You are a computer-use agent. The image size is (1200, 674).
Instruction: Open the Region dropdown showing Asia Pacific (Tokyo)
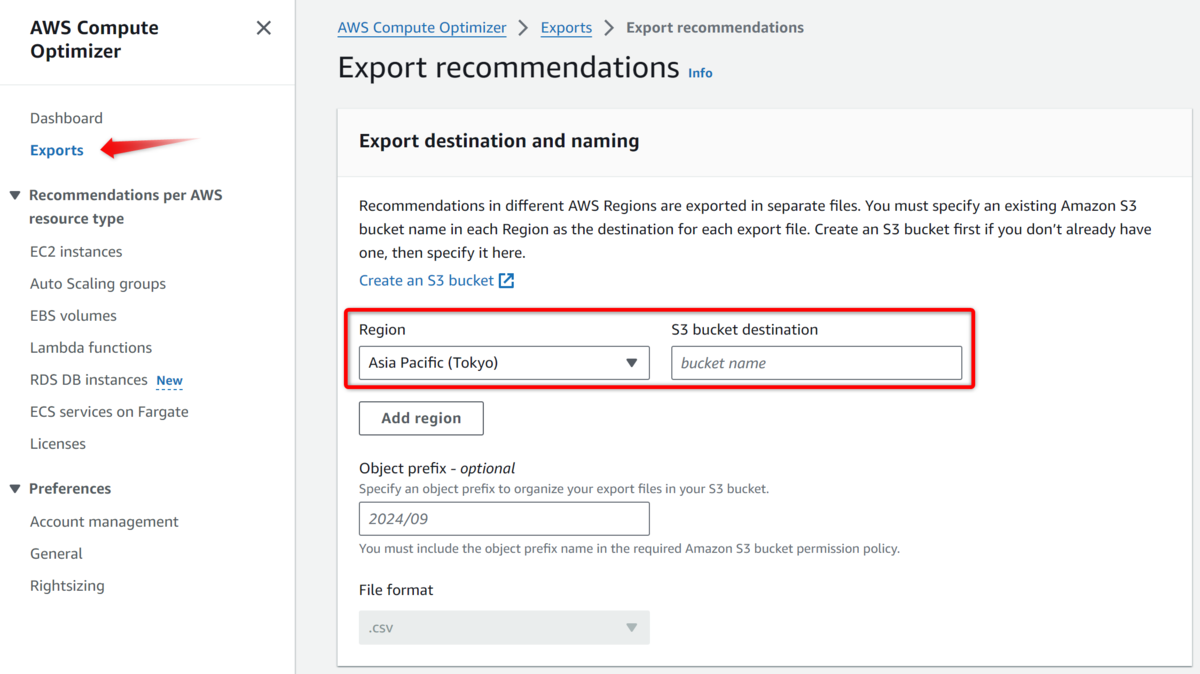click(x=504, y=363)
